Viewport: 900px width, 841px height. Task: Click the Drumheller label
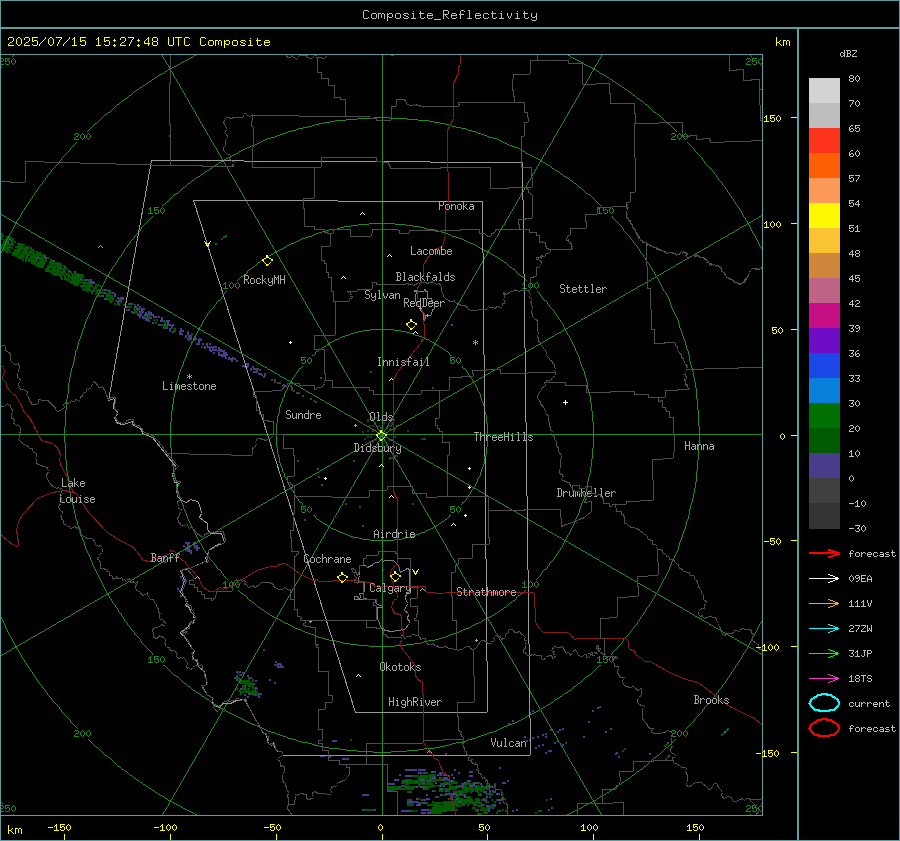[586, 493]
